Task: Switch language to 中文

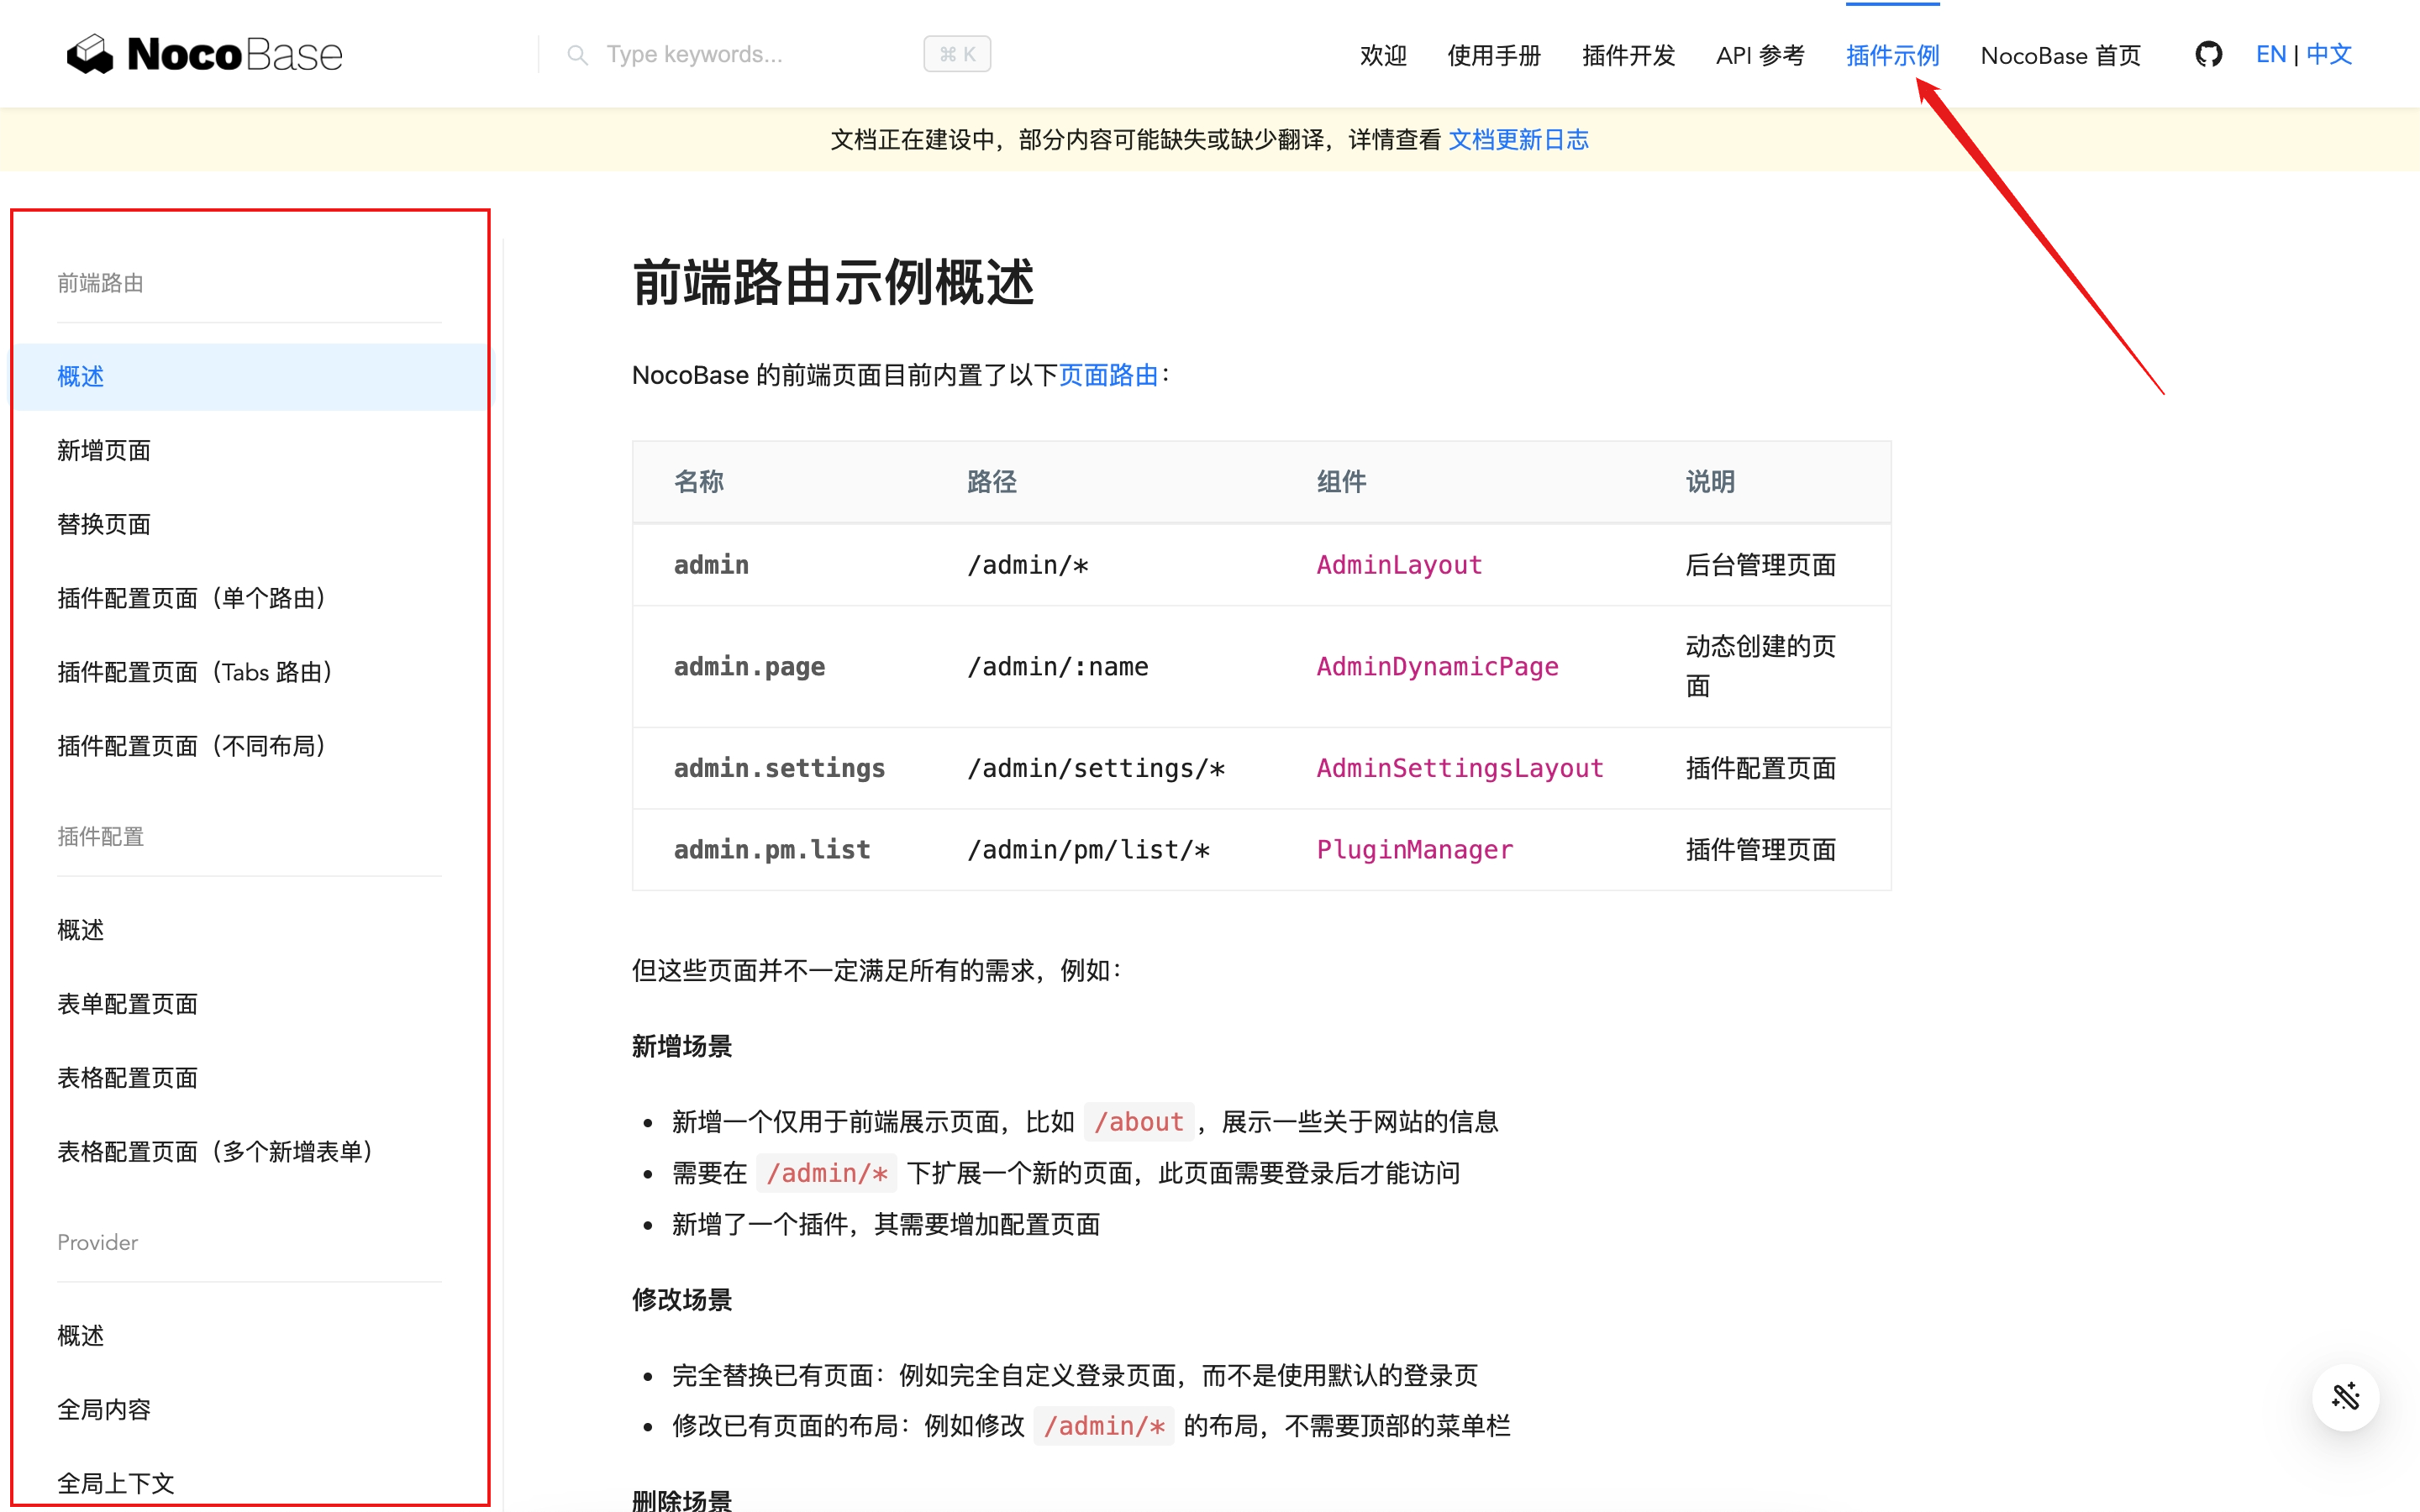Action: 2329,54
